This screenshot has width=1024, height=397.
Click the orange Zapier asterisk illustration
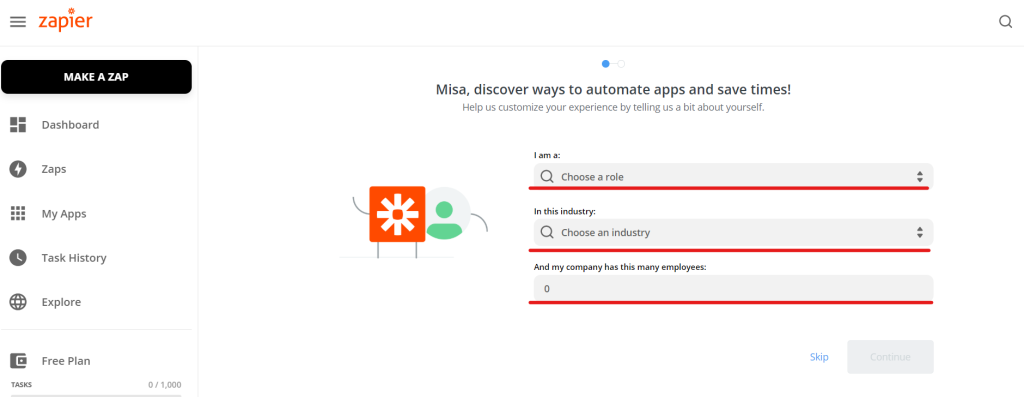[x=397, y=214]
